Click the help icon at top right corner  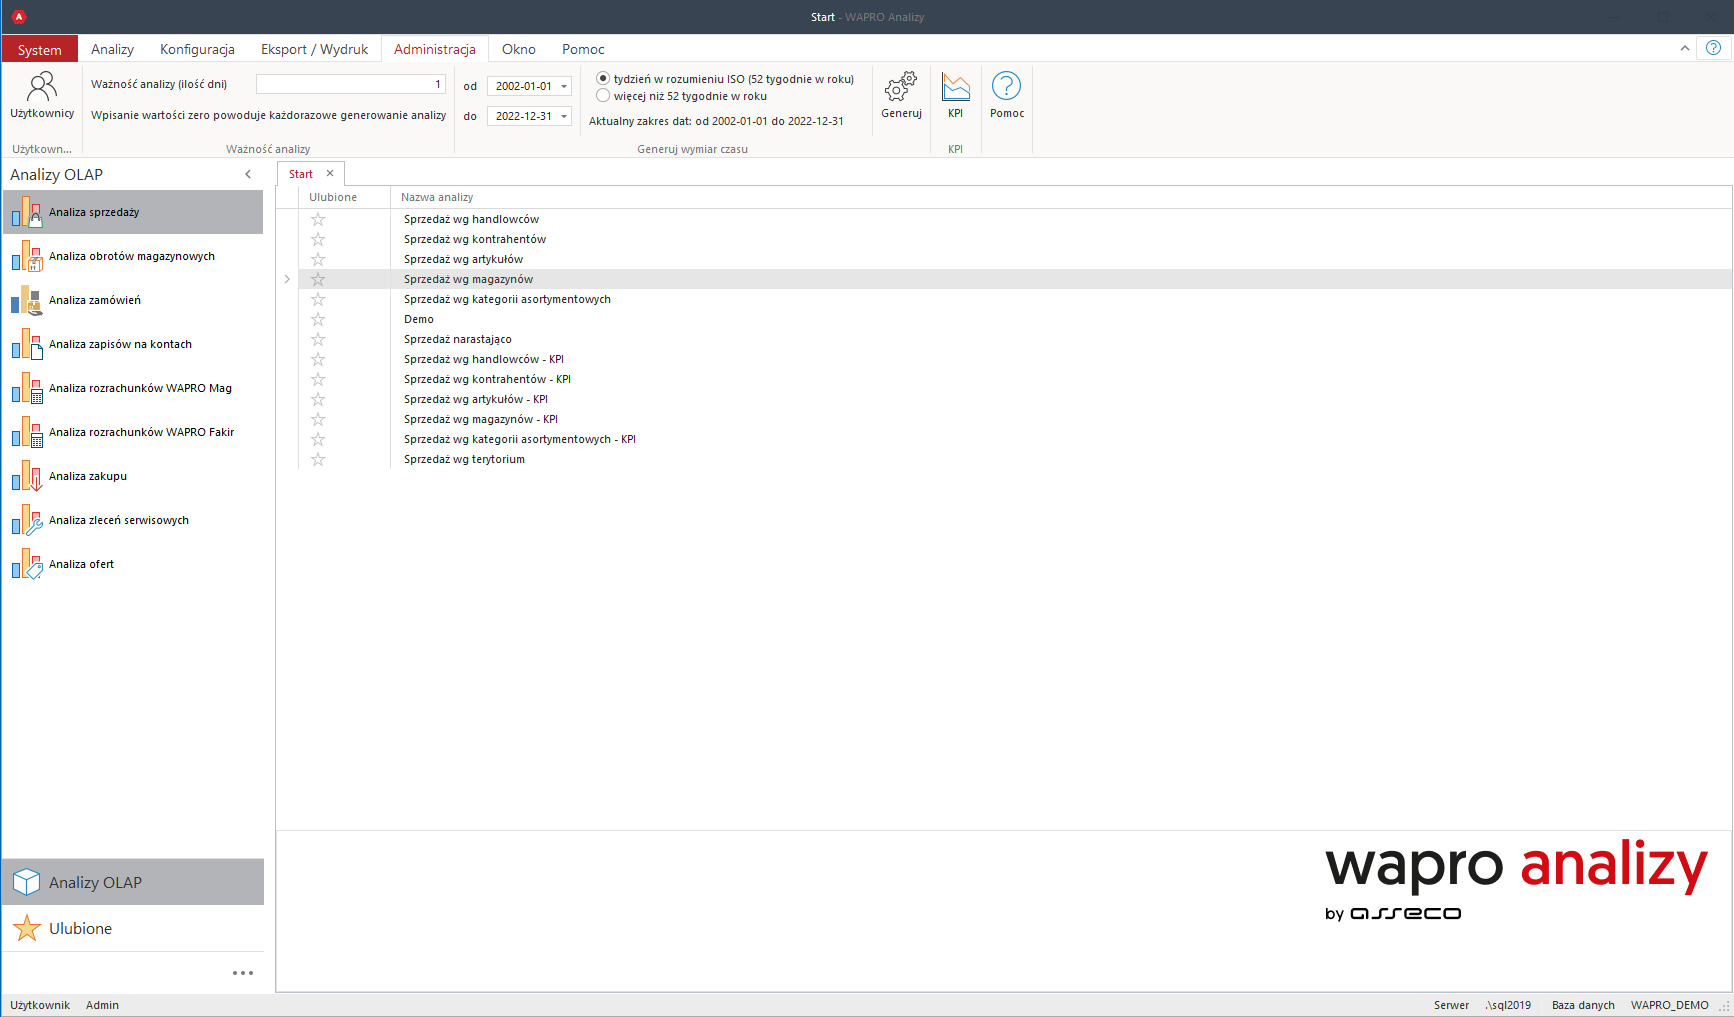point(1713,48)
